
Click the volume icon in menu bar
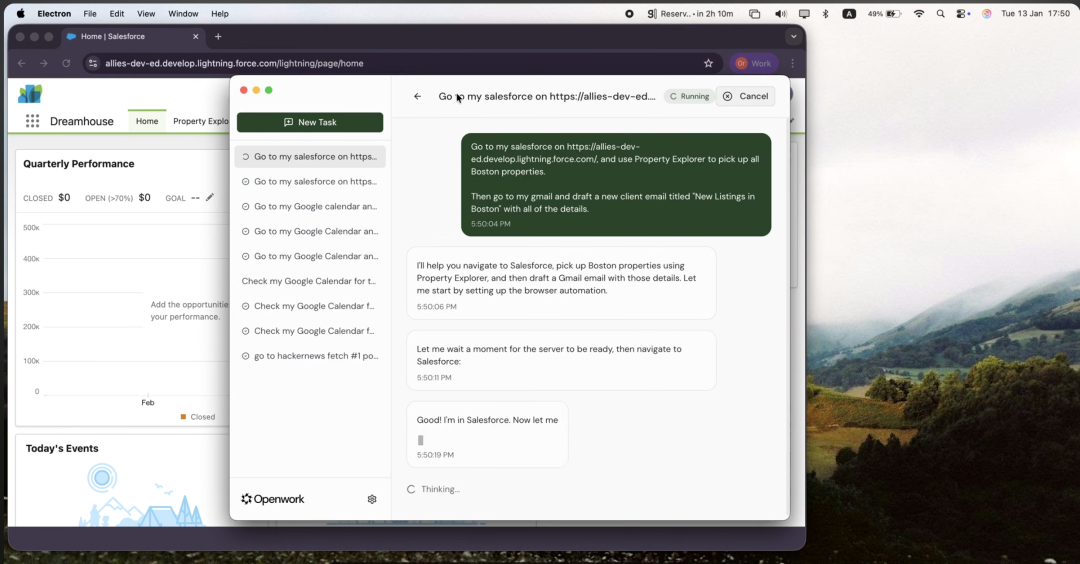(780, 14)
